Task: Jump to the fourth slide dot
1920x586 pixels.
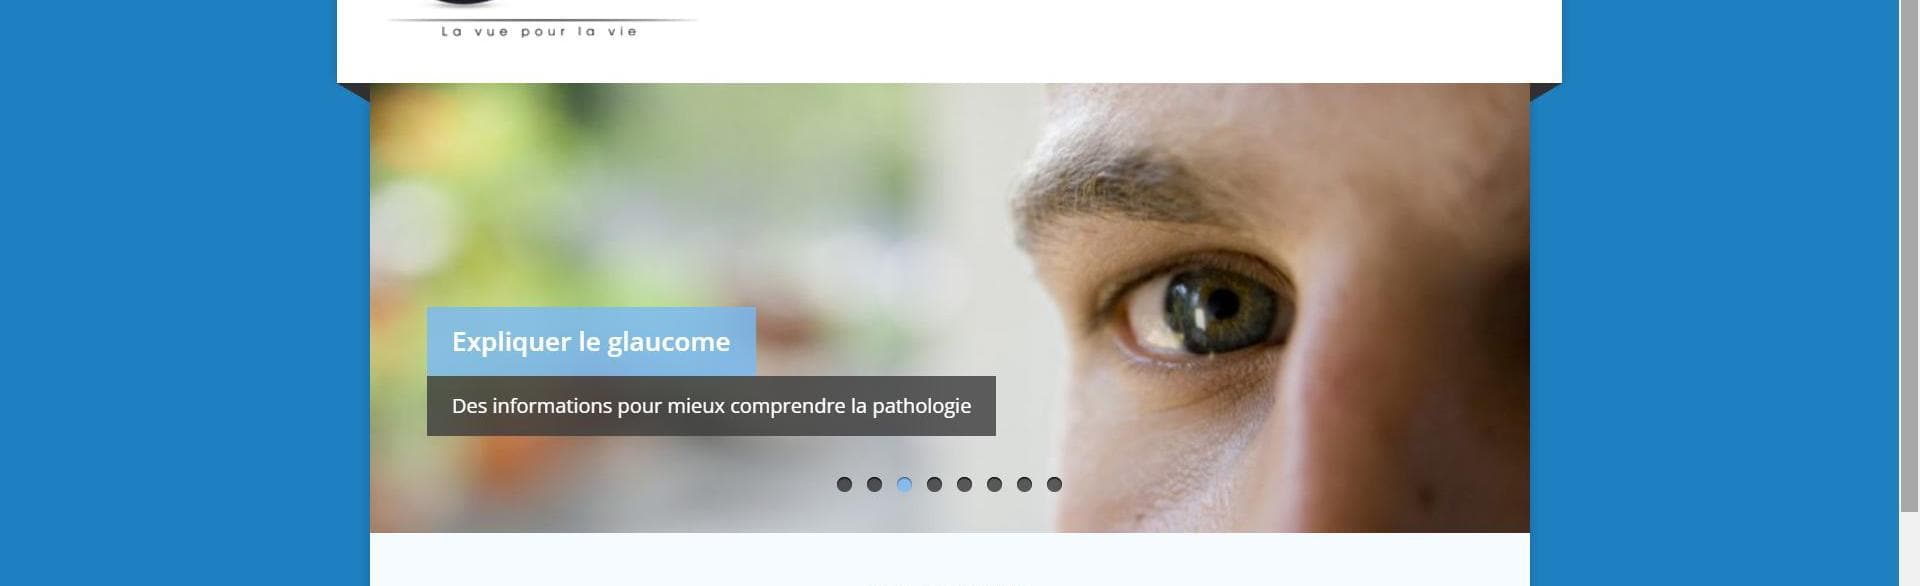Action: tap(934, 484)
